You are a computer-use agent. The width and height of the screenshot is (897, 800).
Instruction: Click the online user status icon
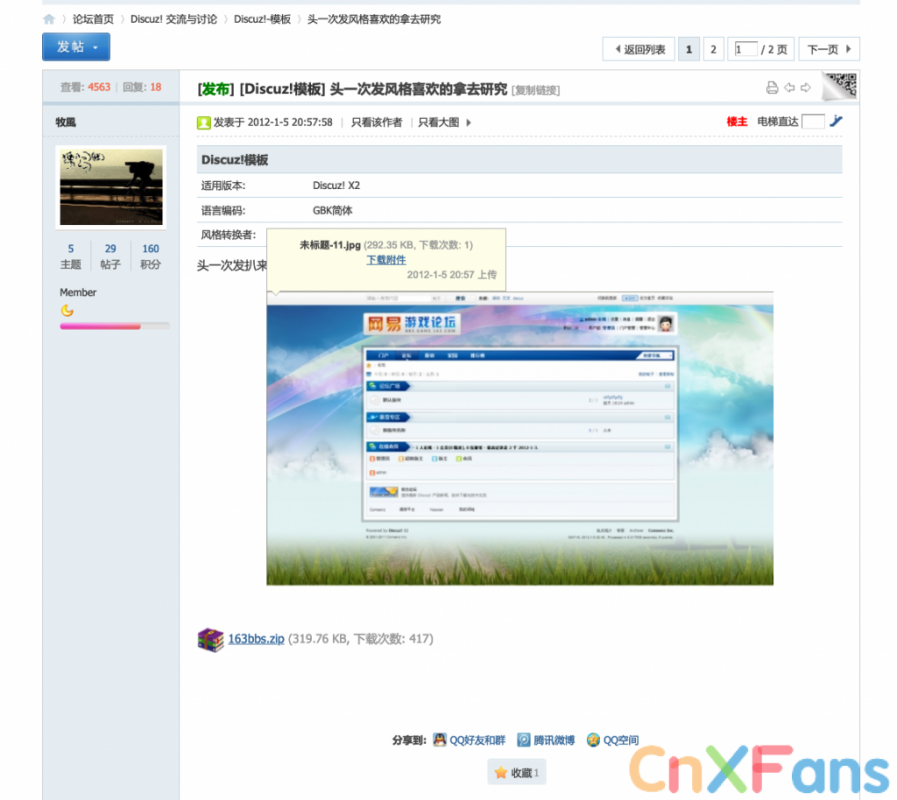204,122
